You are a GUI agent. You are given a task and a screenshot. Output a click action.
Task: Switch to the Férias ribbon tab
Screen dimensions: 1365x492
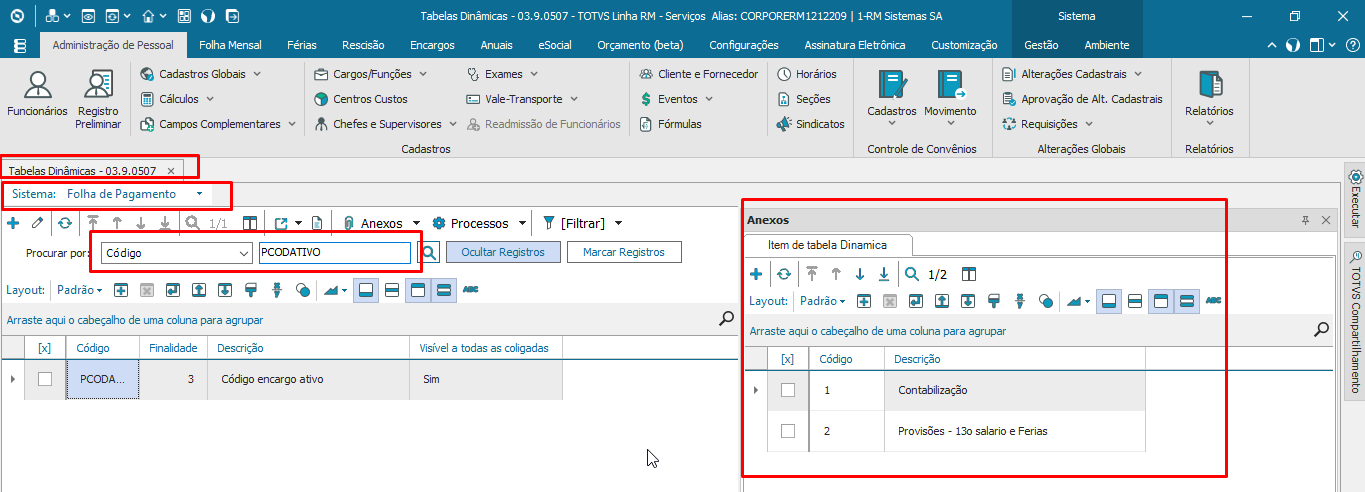(301, 45)
